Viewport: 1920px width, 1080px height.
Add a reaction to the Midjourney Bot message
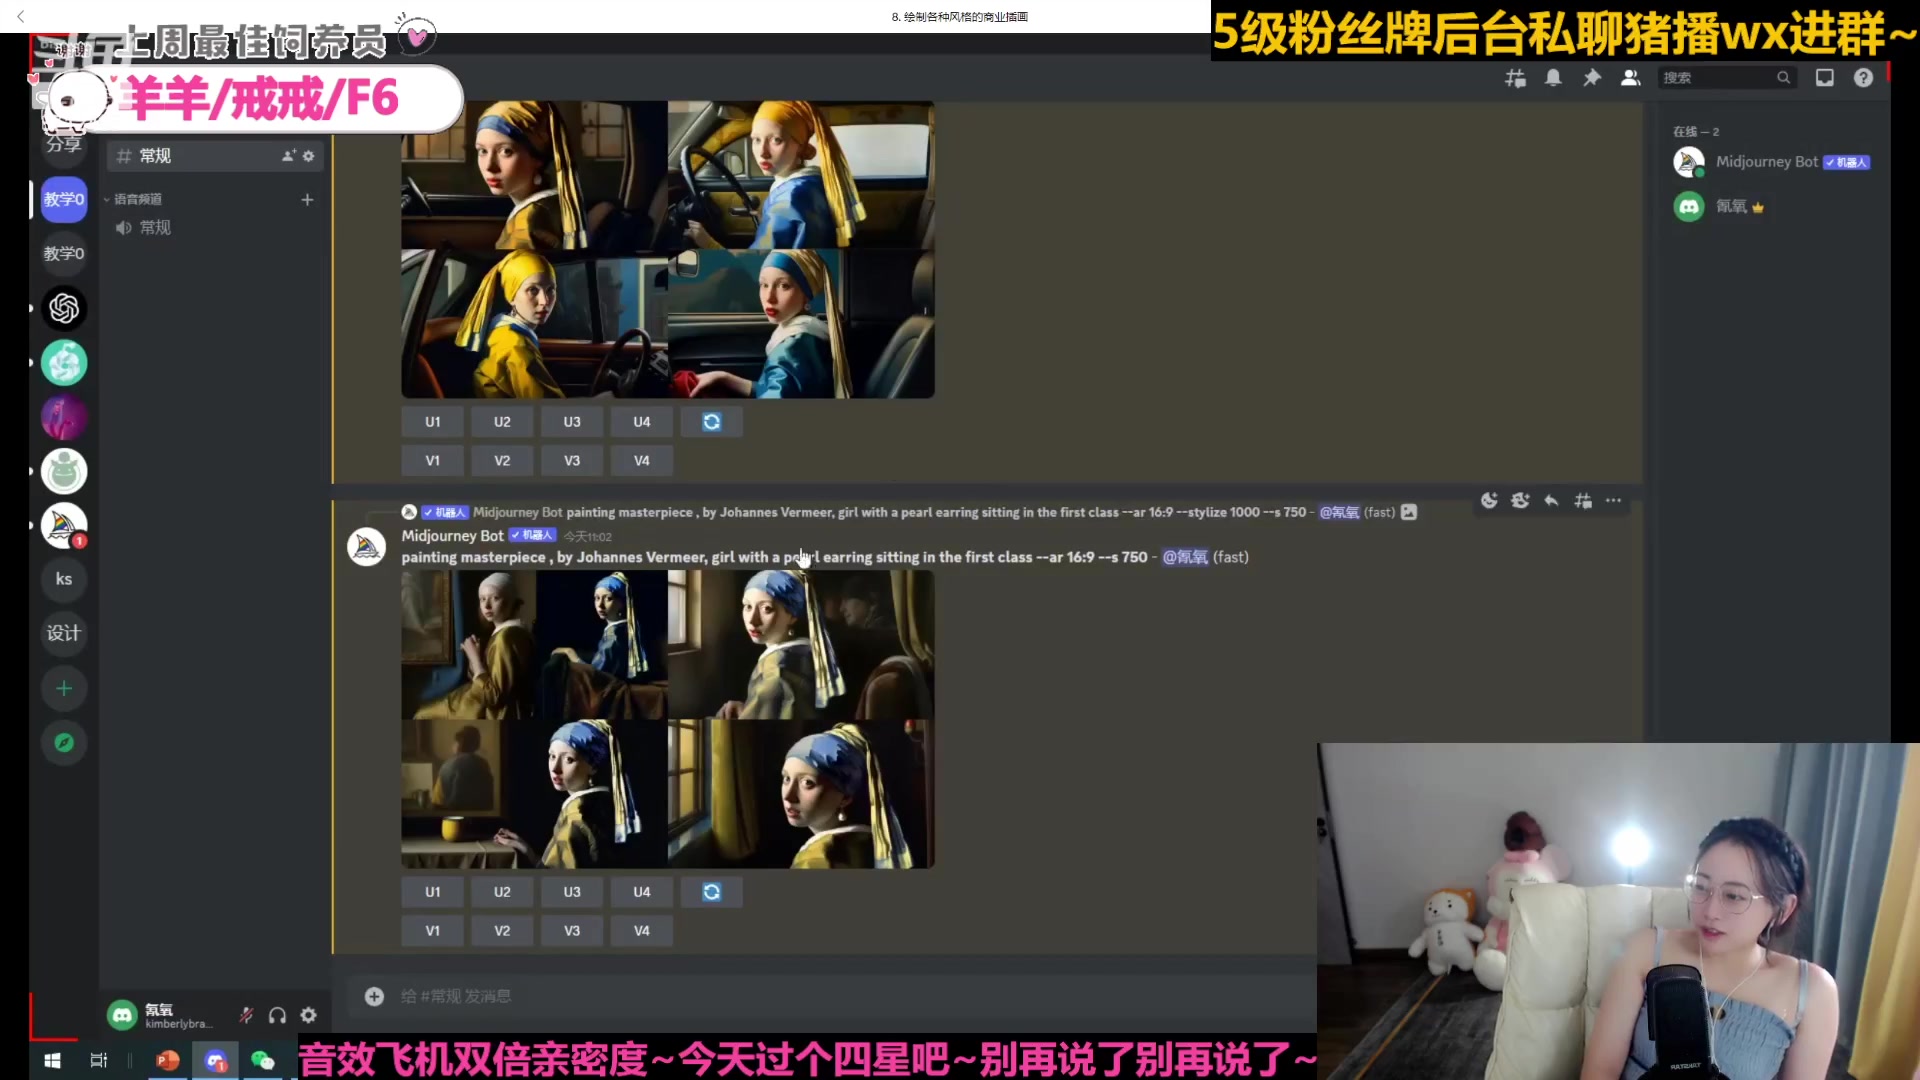click(x=1489, y=501)
